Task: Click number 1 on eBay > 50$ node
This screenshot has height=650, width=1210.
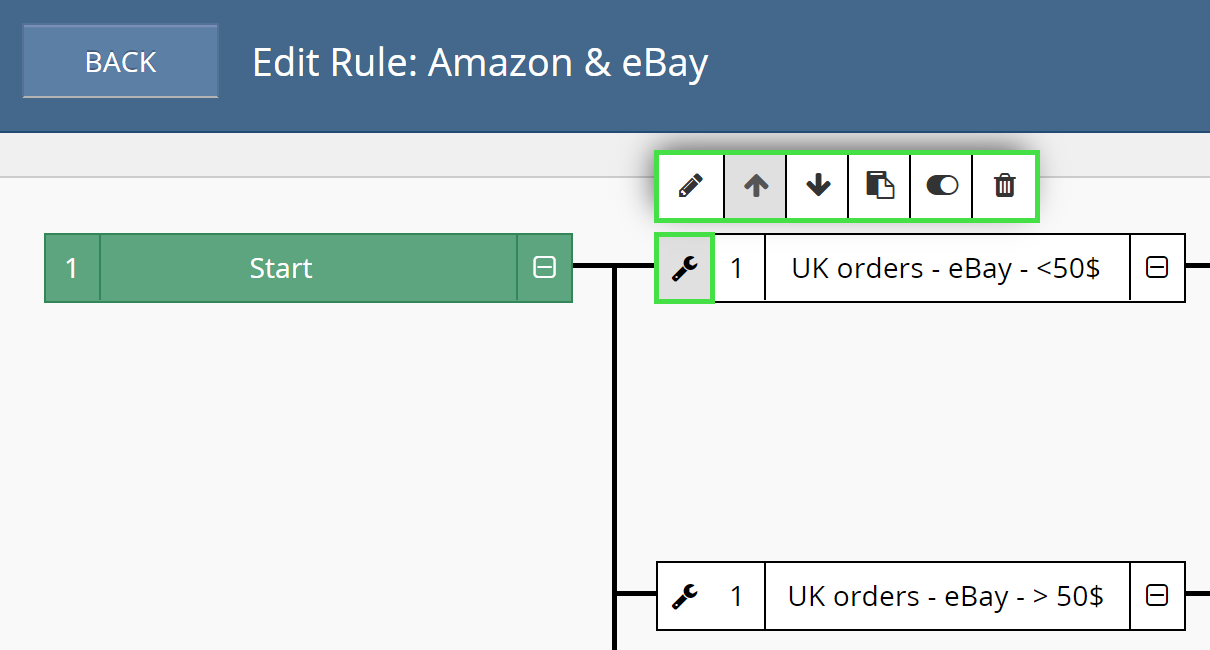Action: 737,596
